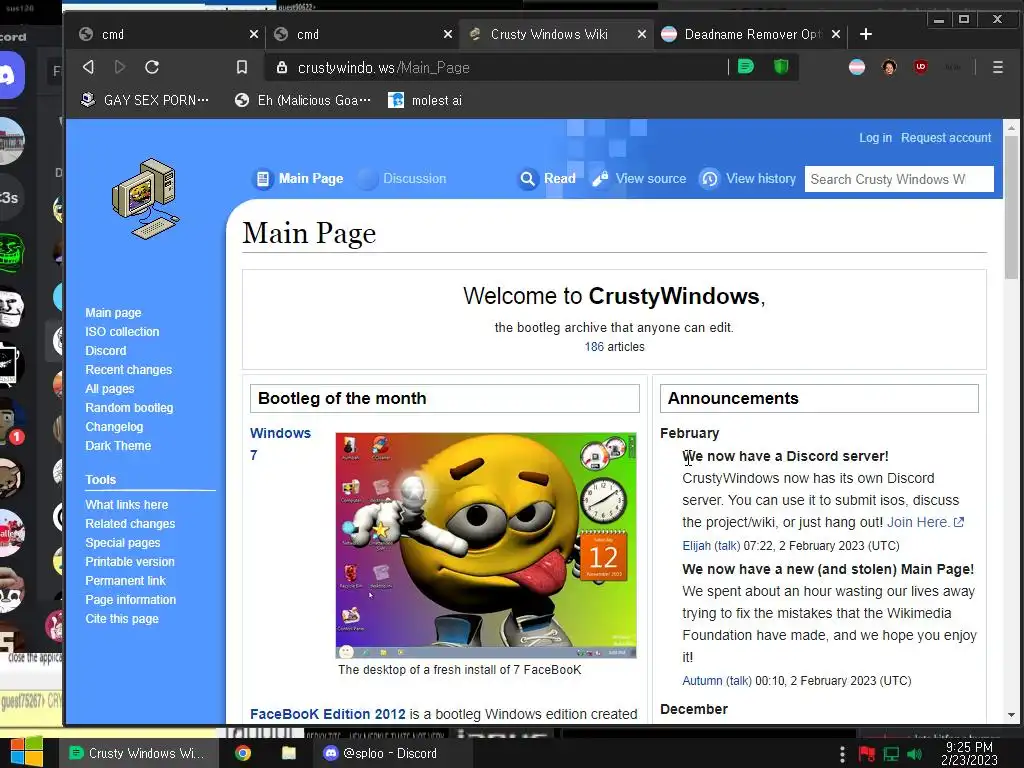Screen dimensions: 1024x768
Task: Open the molest ai bookmark
Action: pyautogui.click(x=425, y=100)
